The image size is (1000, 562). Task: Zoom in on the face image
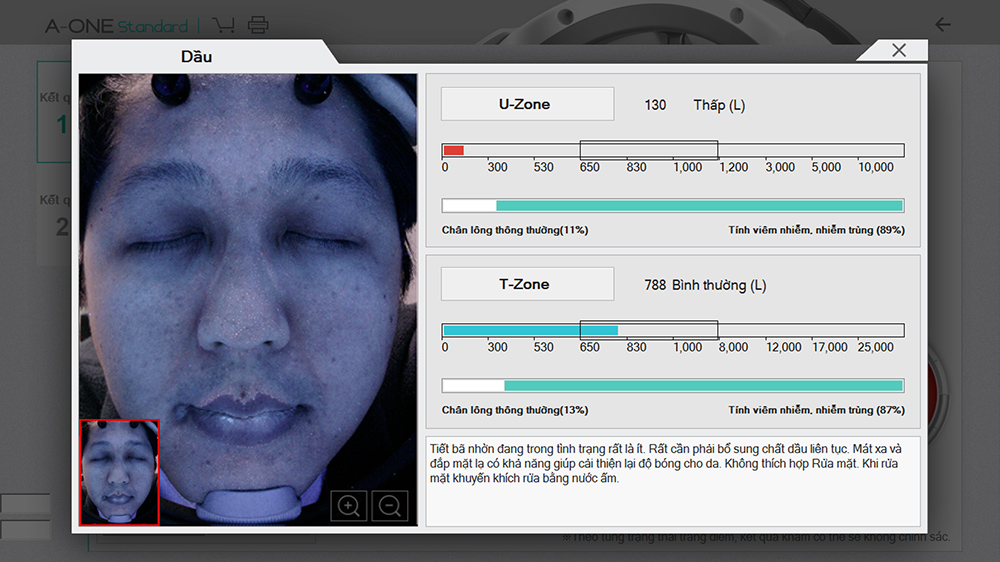tap(349, 506)
